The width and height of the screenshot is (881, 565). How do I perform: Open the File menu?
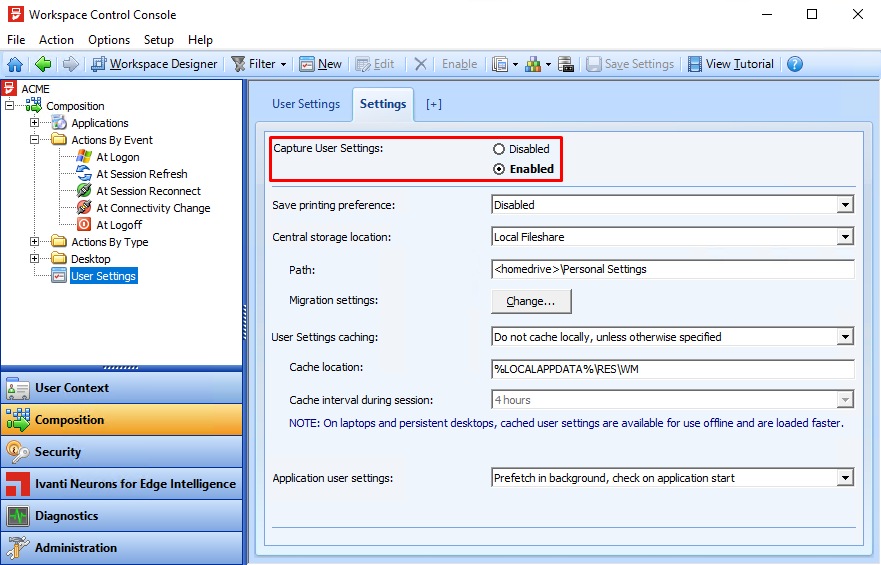(x=16, y=40)
